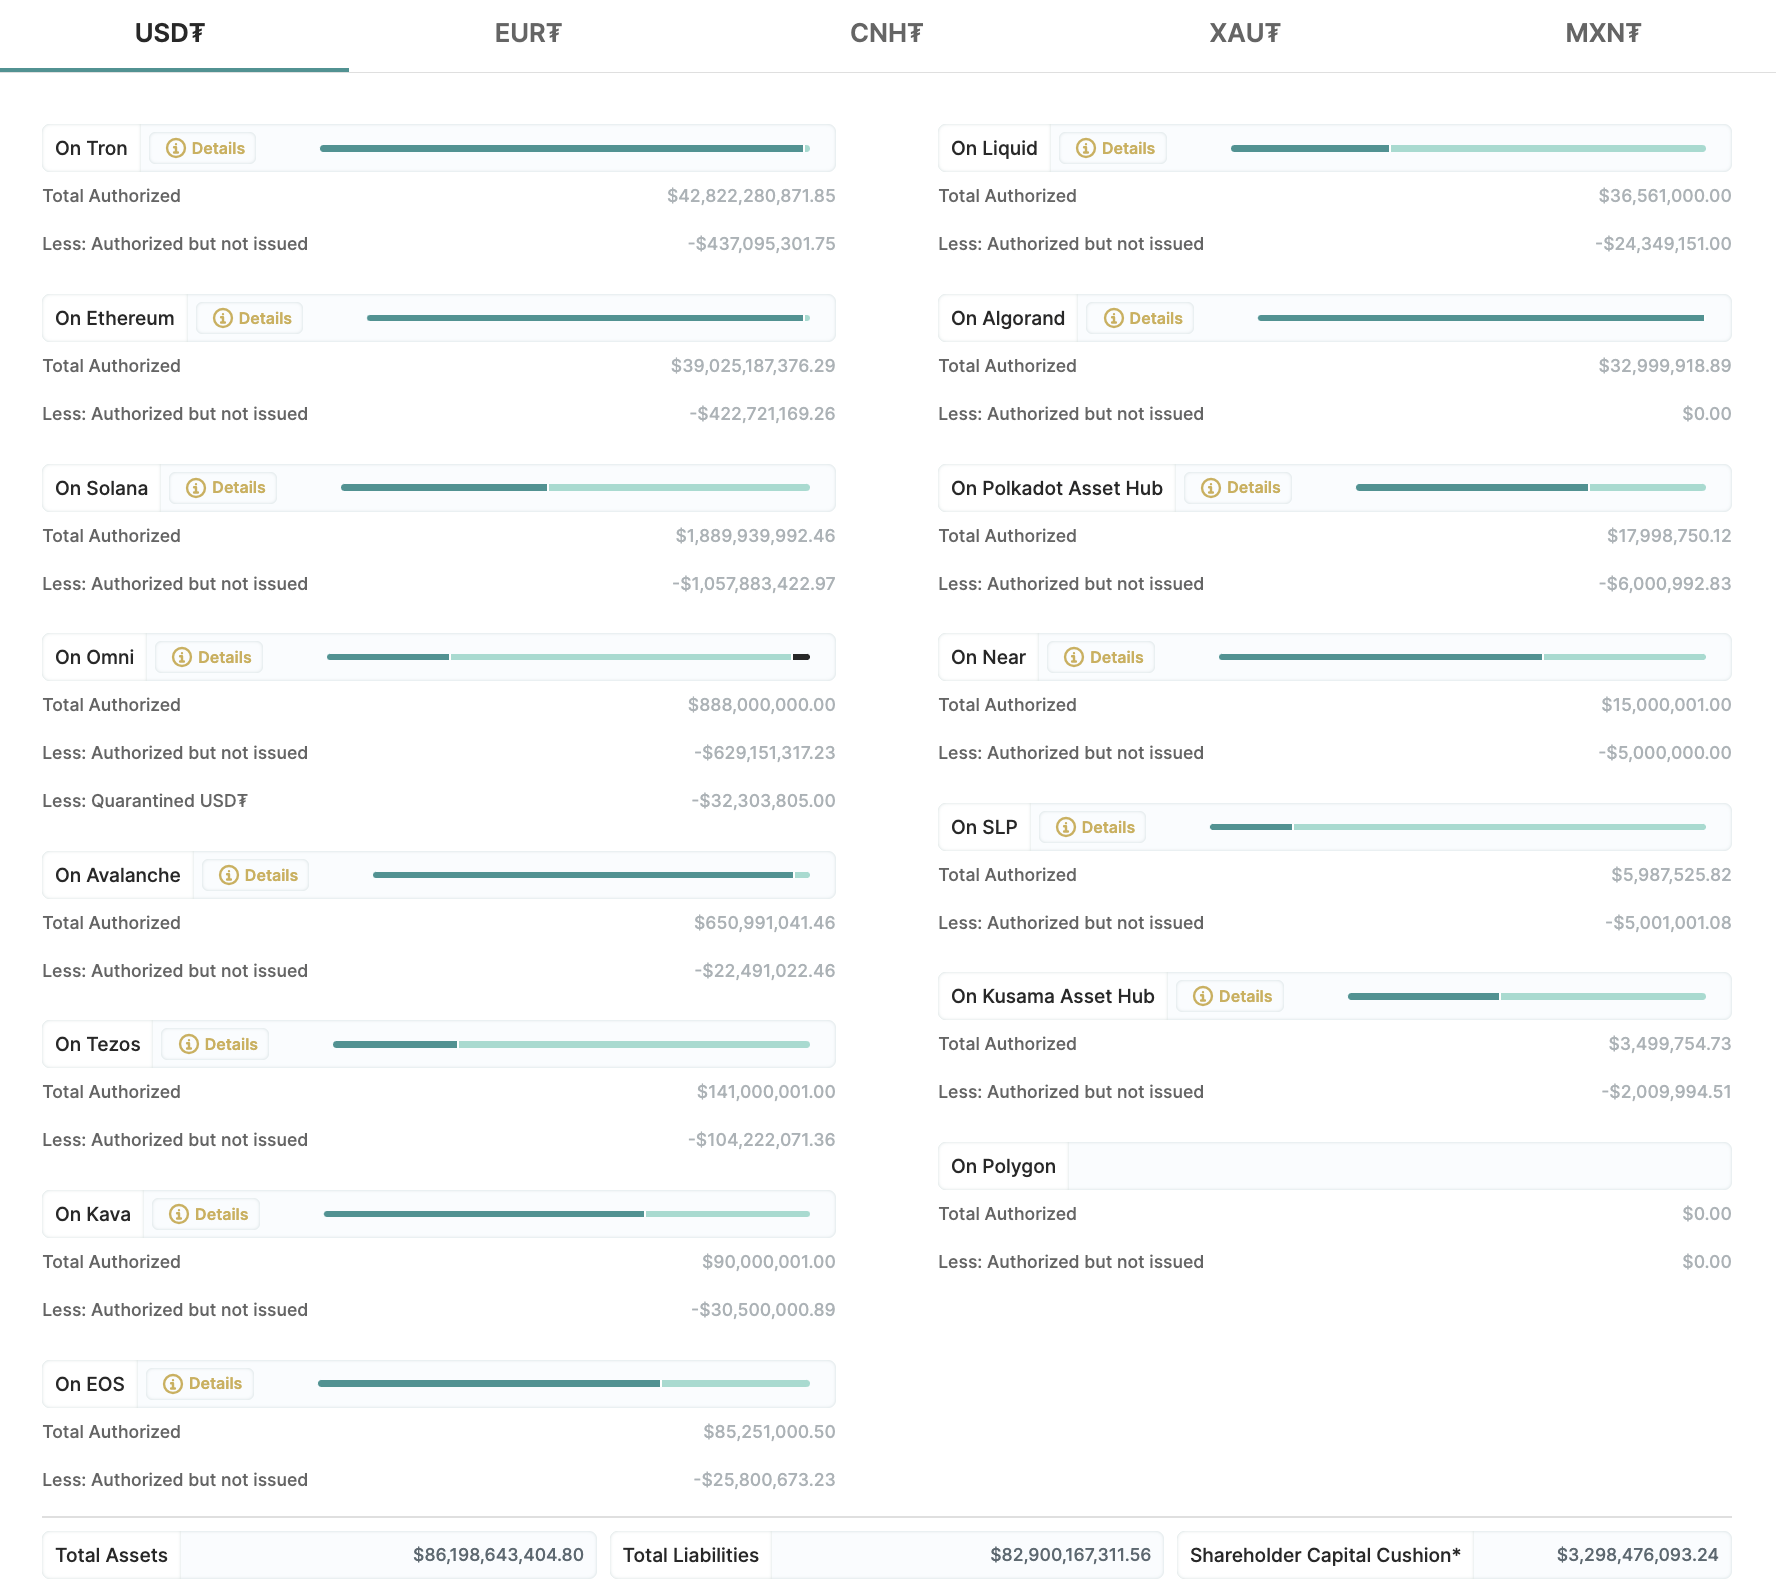Click Total Assets value $86,198,643,404.80
Image resolution: width=1776 pixels, height=1586 pixels.
[x=498, y=1555]
